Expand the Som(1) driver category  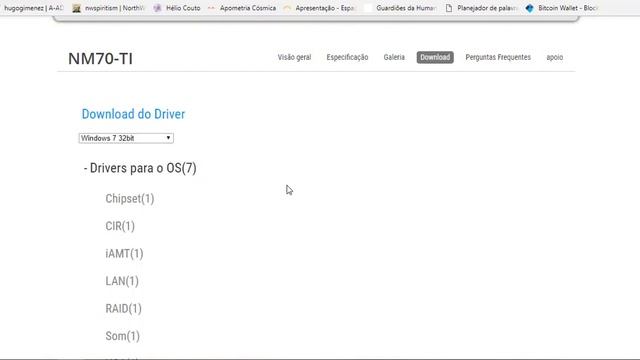[x=122, y=336]
